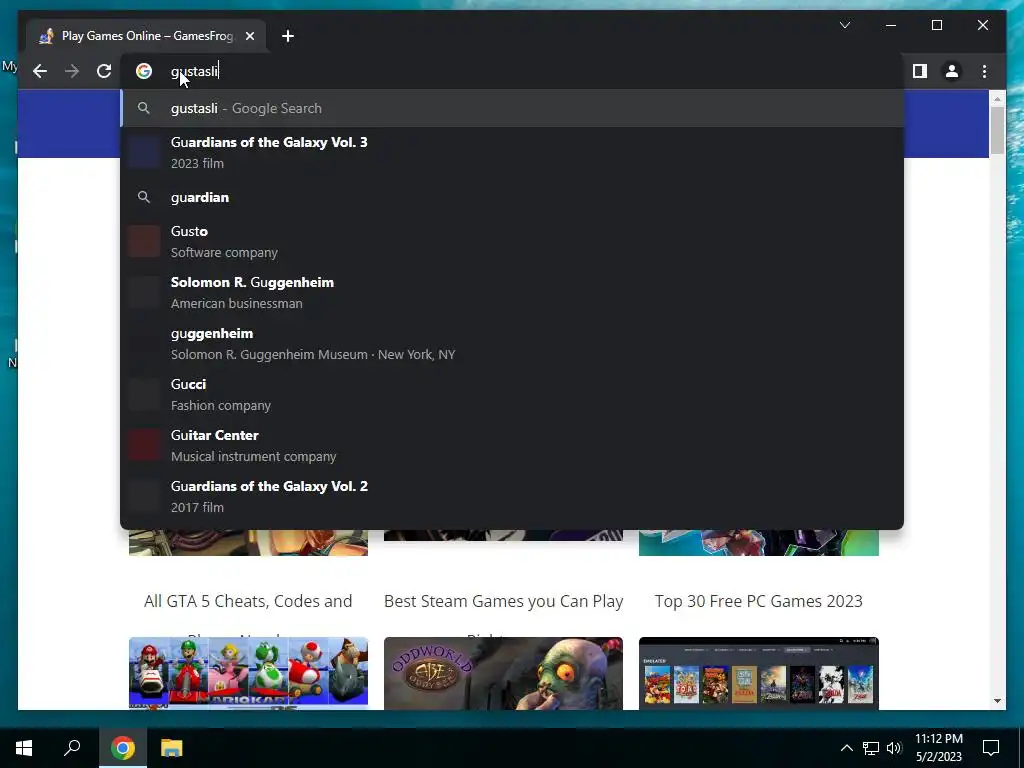
Task: Reload the page with the refresh icon
Action: click(104, 71)
